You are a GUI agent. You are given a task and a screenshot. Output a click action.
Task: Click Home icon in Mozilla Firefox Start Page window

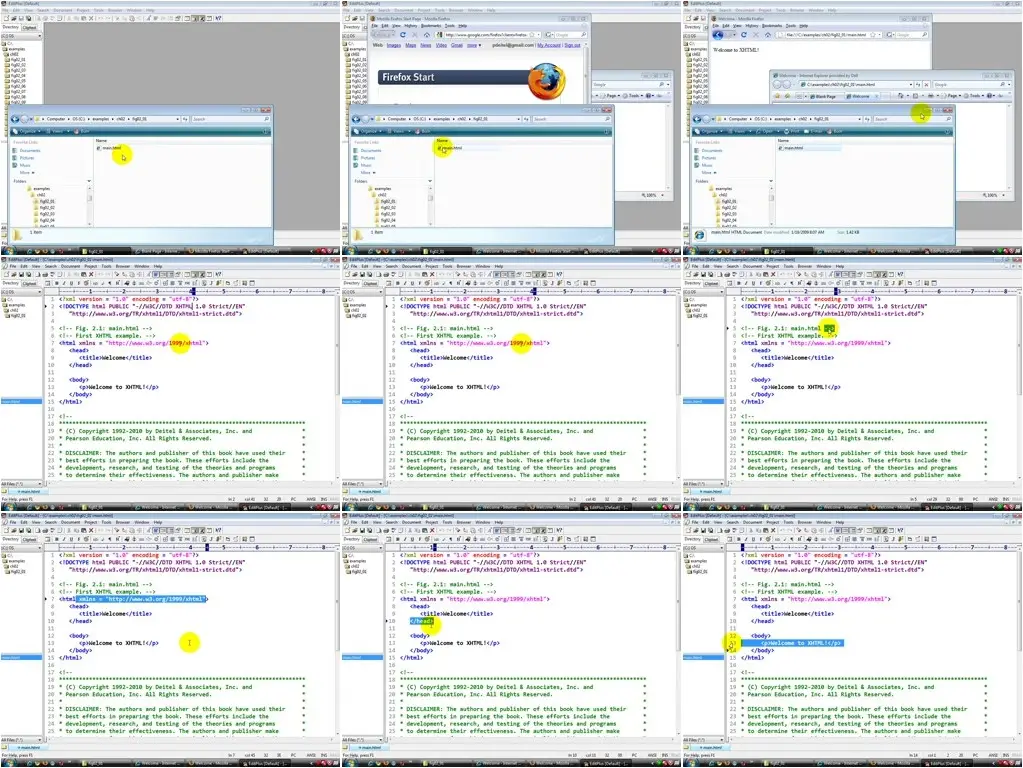pos(427,35)
